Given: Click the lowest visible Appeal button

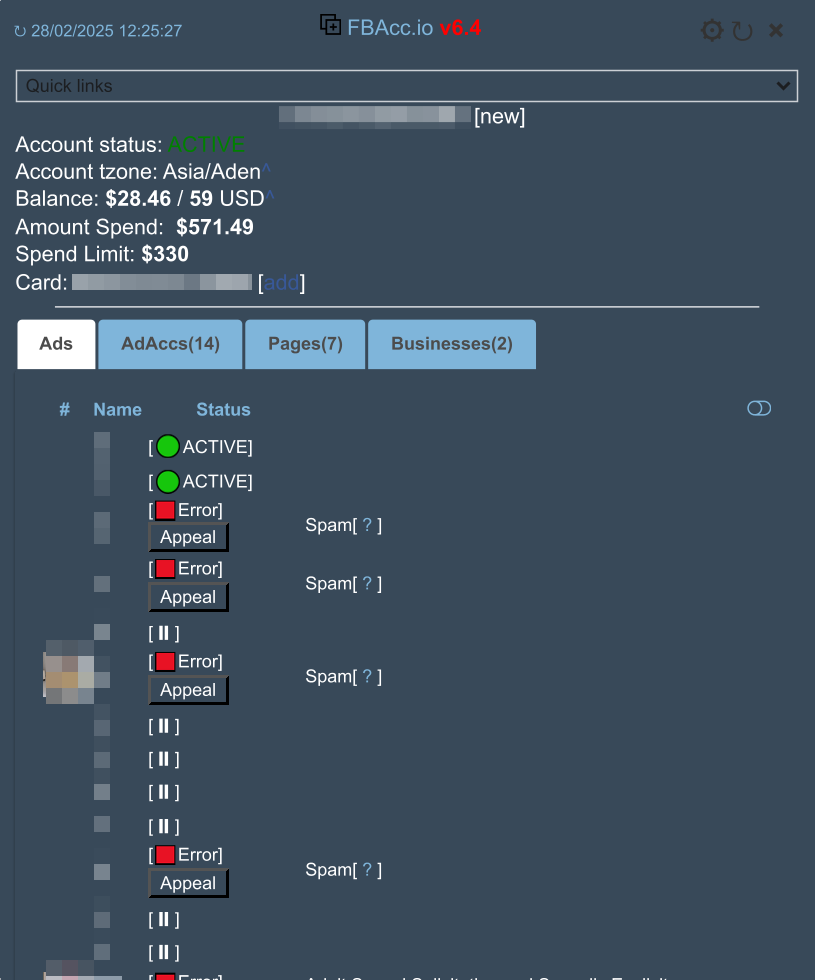Looking at the screenshot, I should (188, 883).
